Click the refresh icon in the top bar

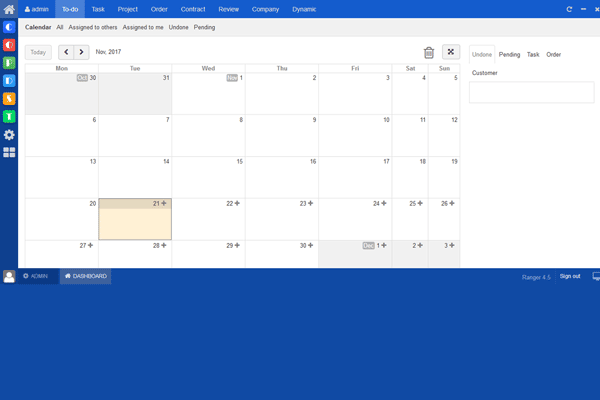[569, 9]
